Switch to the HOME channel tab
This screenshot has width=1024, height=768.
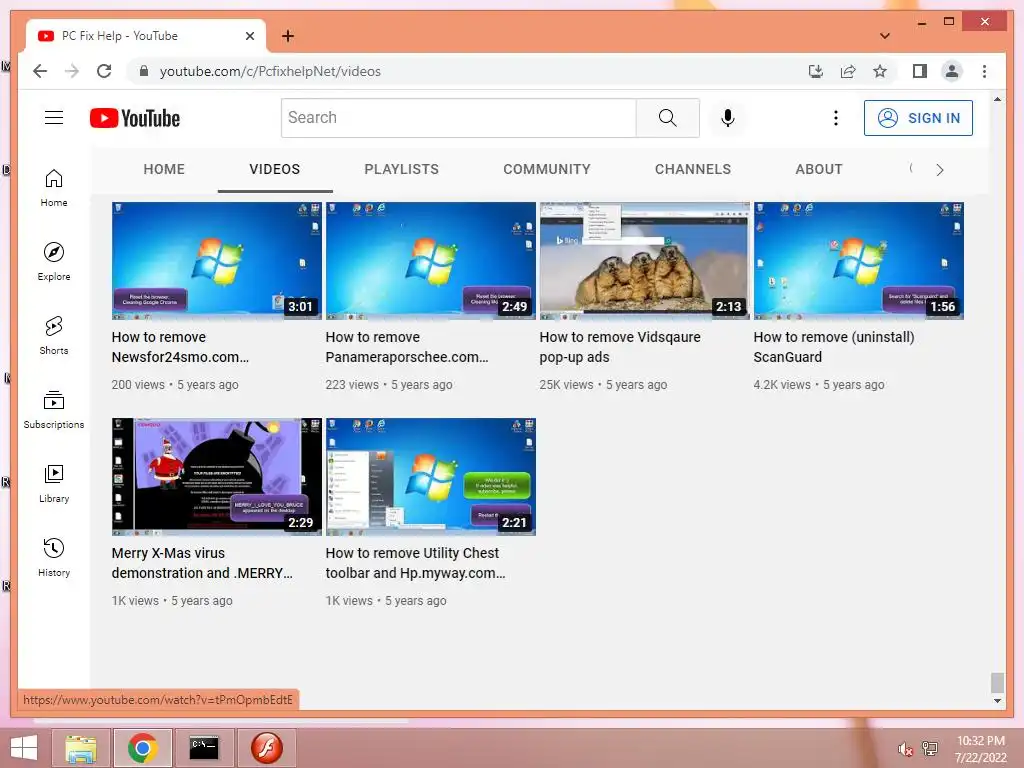click(x=164, y=169)
